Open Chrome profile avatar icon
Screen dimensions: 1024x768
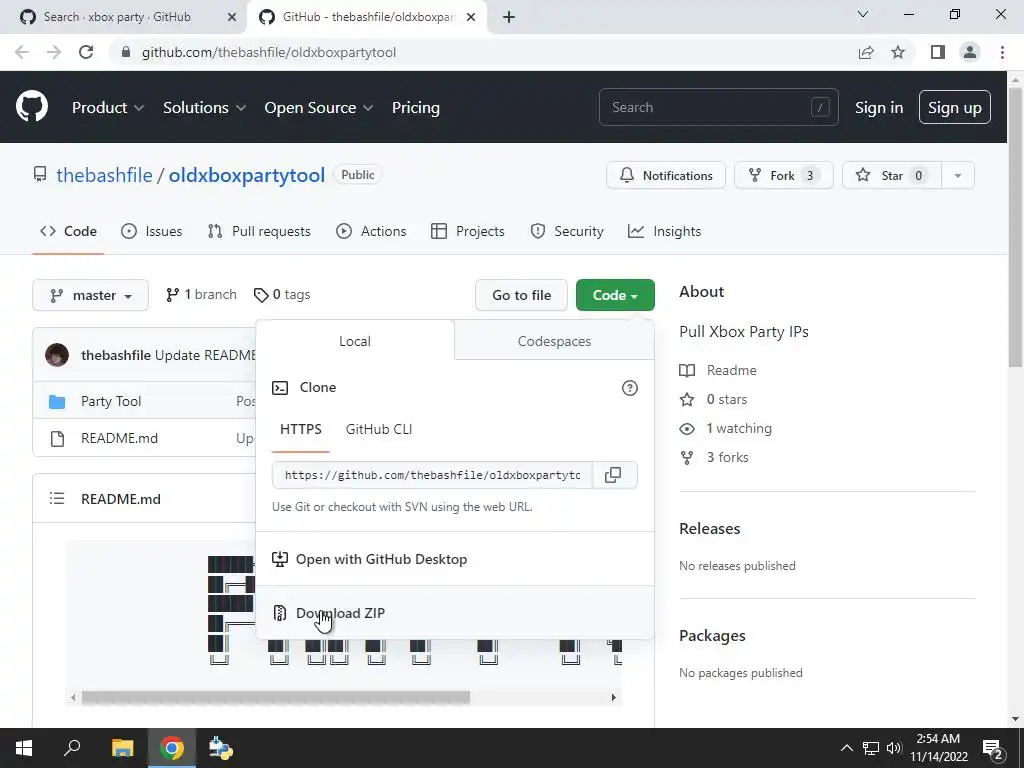pyautogui.click(x=970, y=52)
